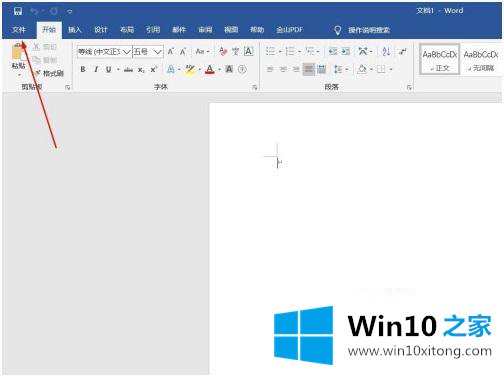Open the font group dialog launcher

pyautogui.click(x=255, y=87)
